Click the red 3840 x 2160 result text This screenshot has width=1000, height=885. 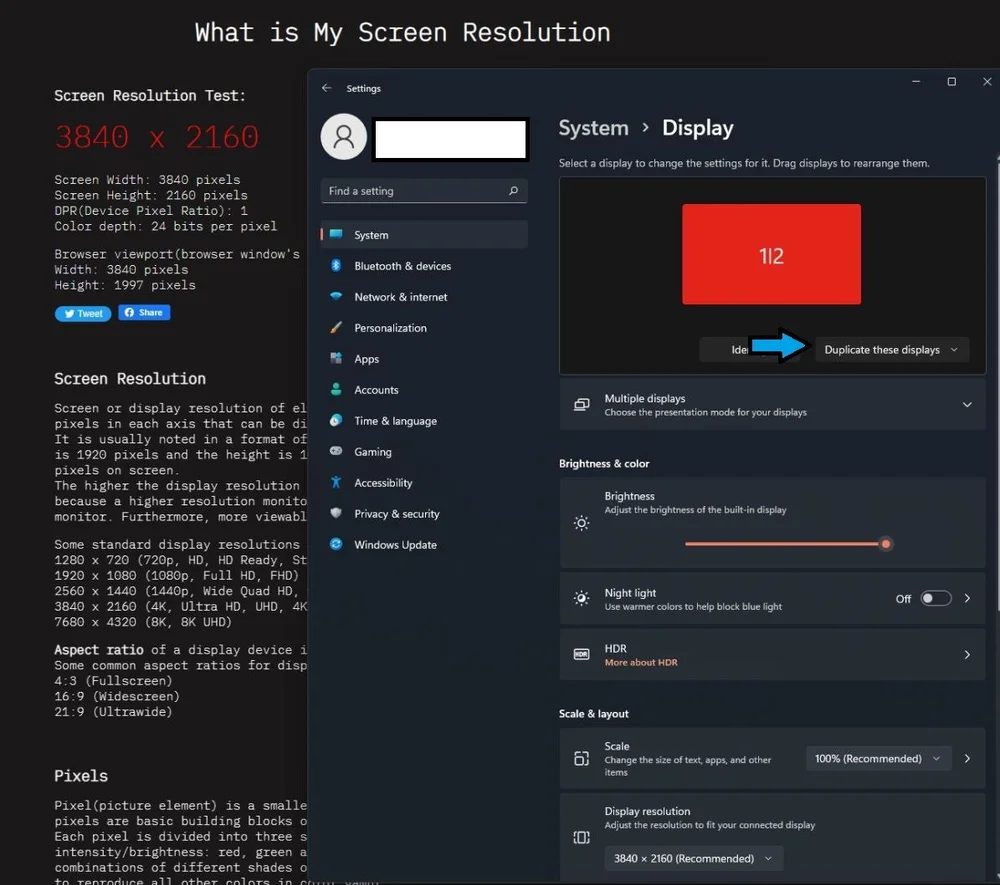(x=156, y=136)
